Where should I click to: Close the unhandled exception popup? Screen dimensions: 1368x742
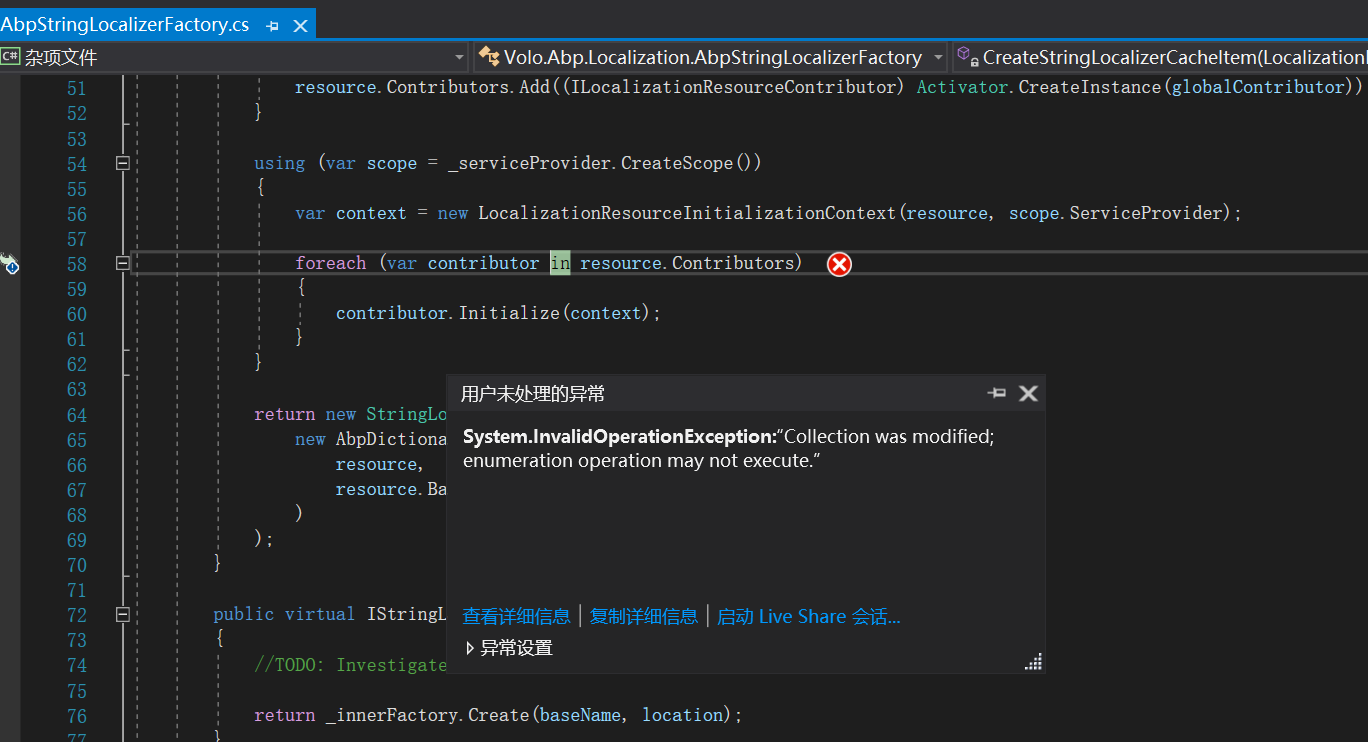1028,393
